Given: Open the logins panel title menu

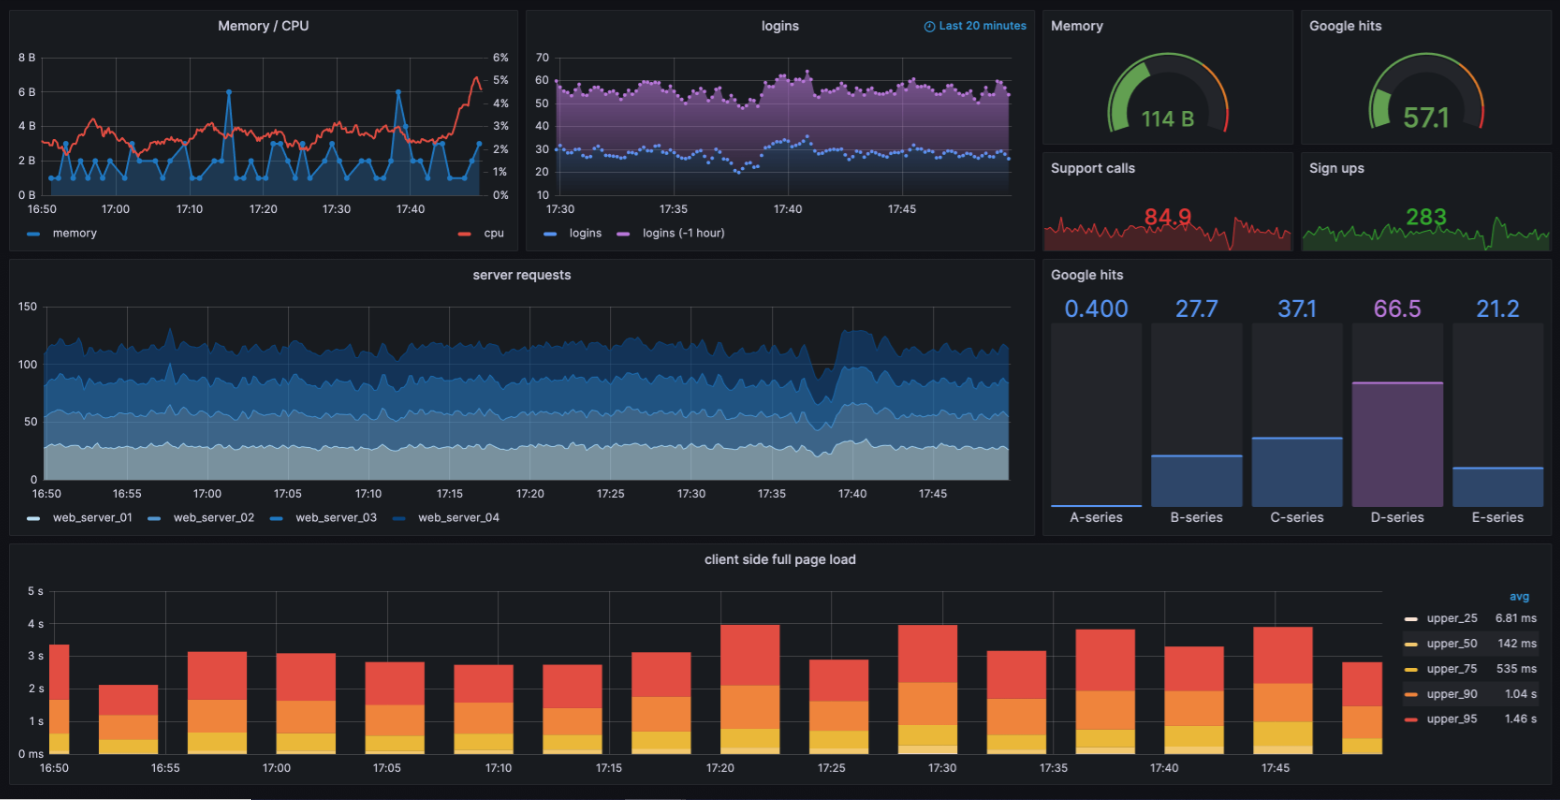Looking at the screenshot, I should pos(780,26).
